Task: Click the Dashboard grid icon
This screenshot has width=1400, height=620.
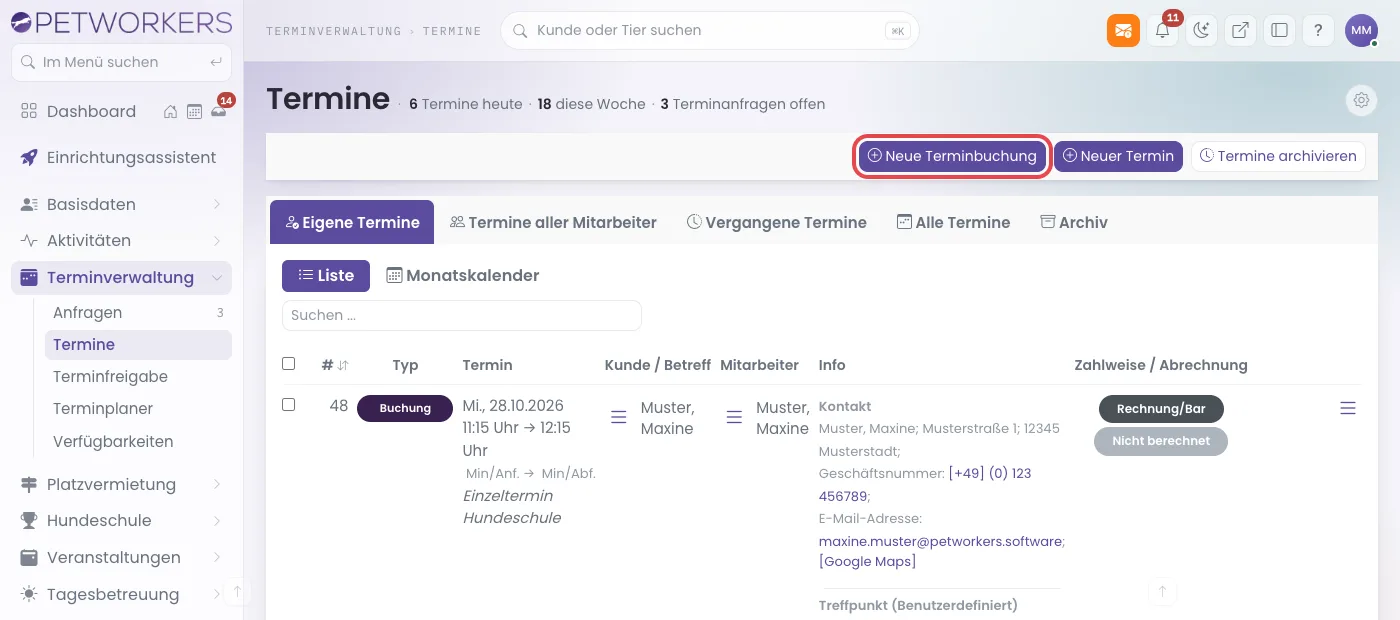Action: [29, 111]
